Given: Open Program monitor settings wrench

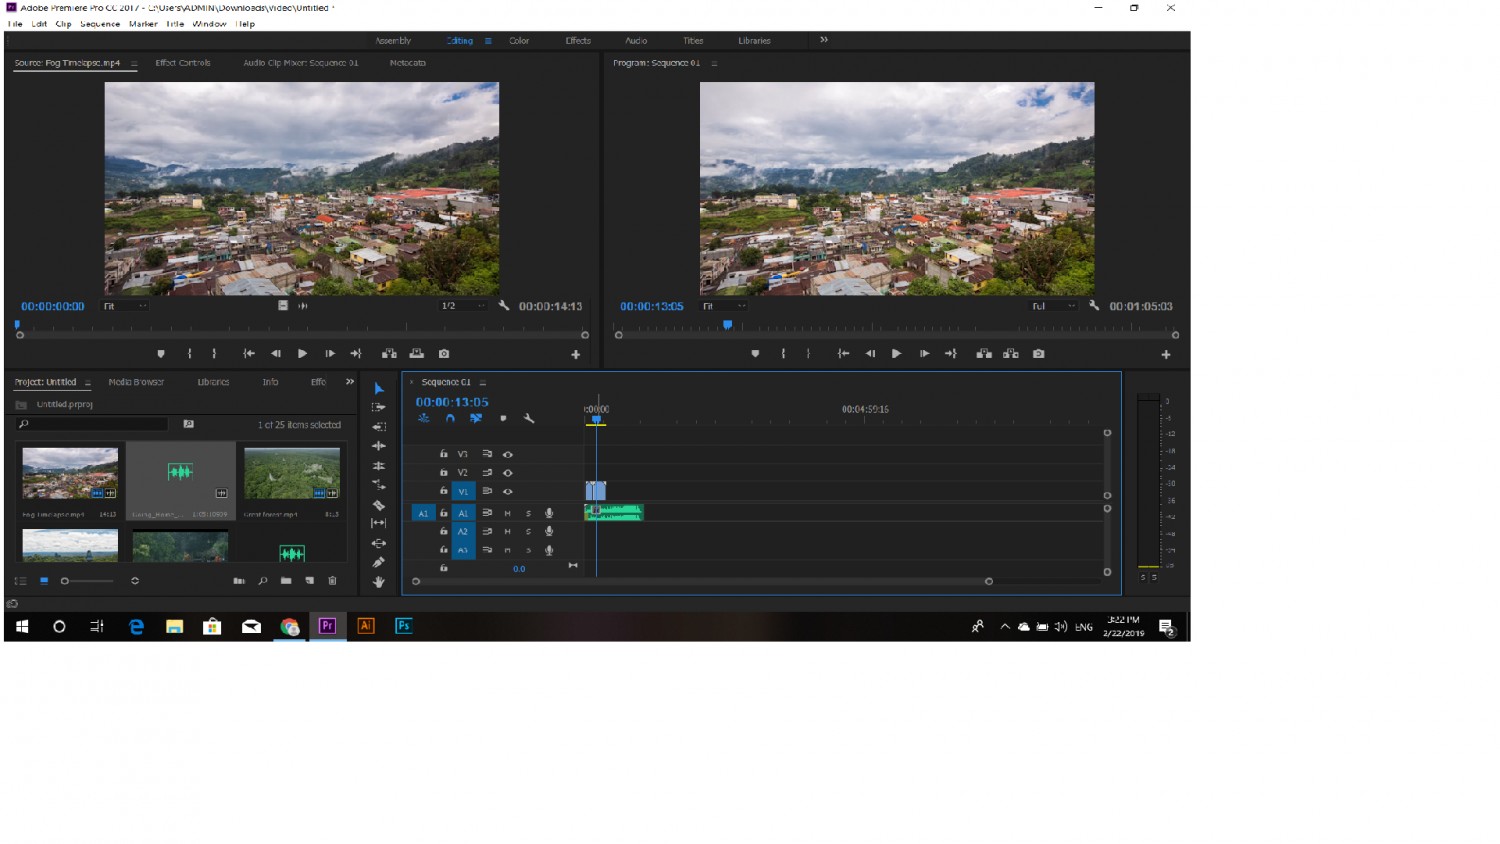Looking at the screenshot, I should pos(1094,306).
